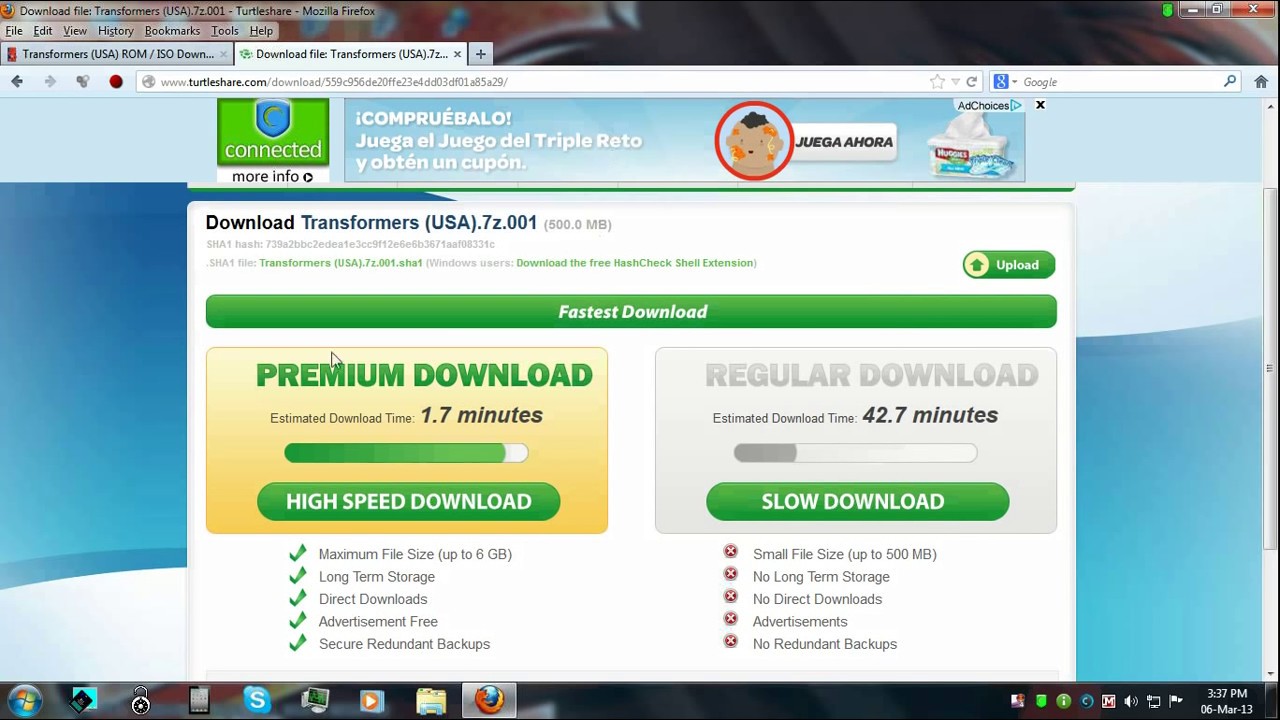This screenshot has width=1280, height=720.
Task: Click the green shield tray icon
Action: (1041, 702)
